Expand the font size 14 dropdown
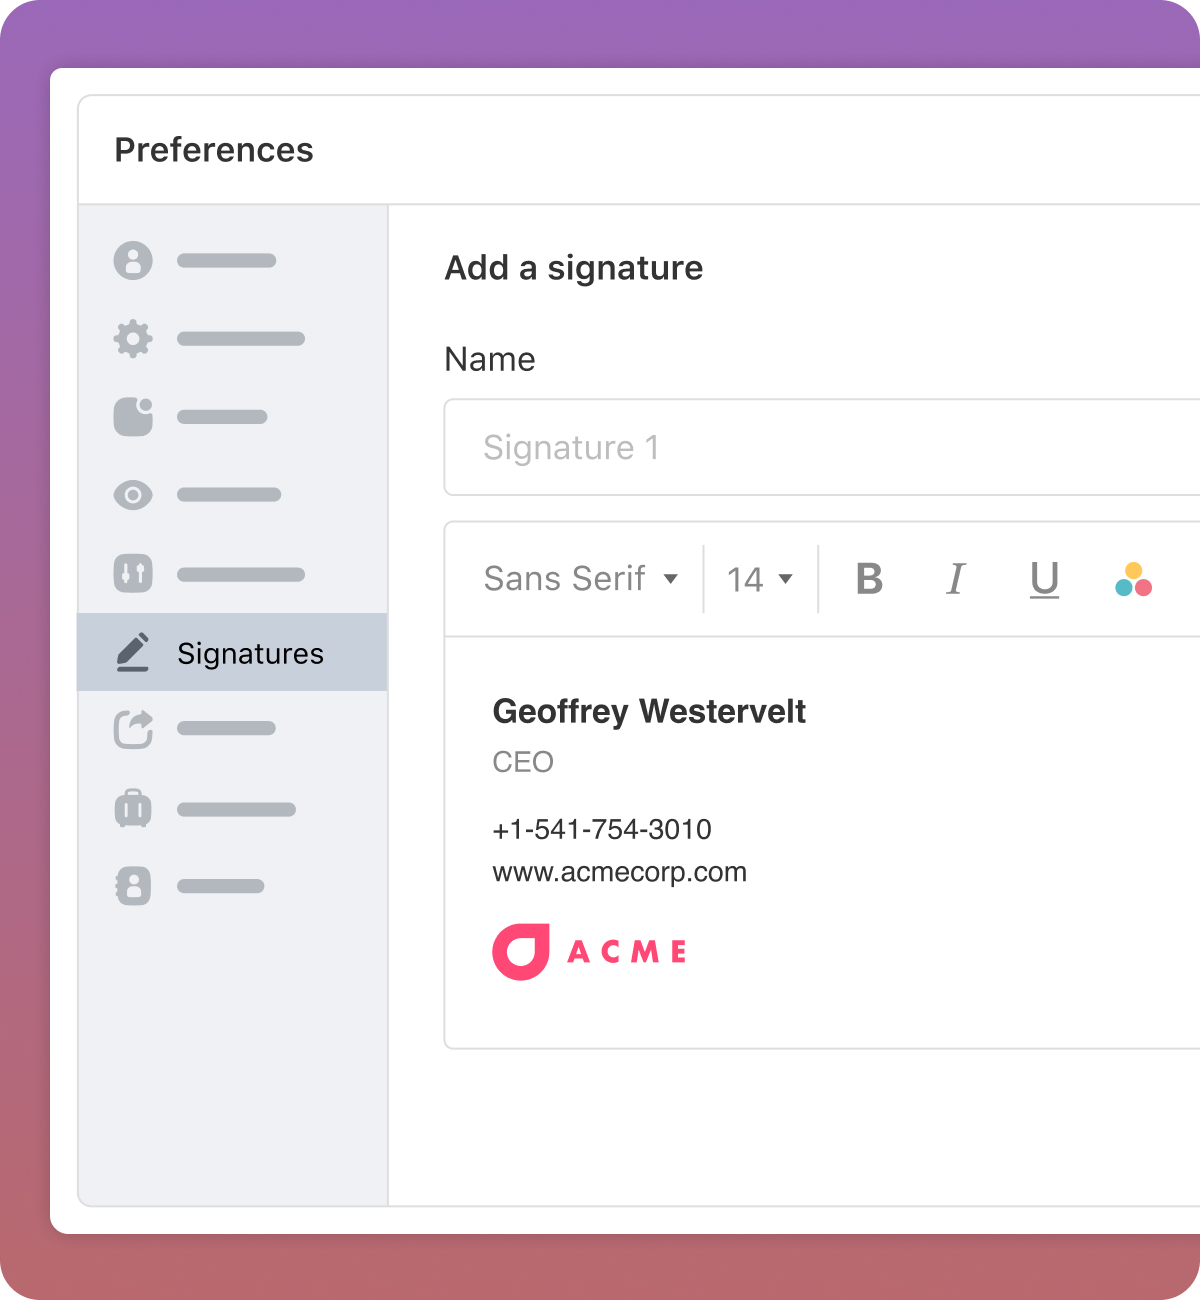The image size is (1200, 1300). (760, 579)
